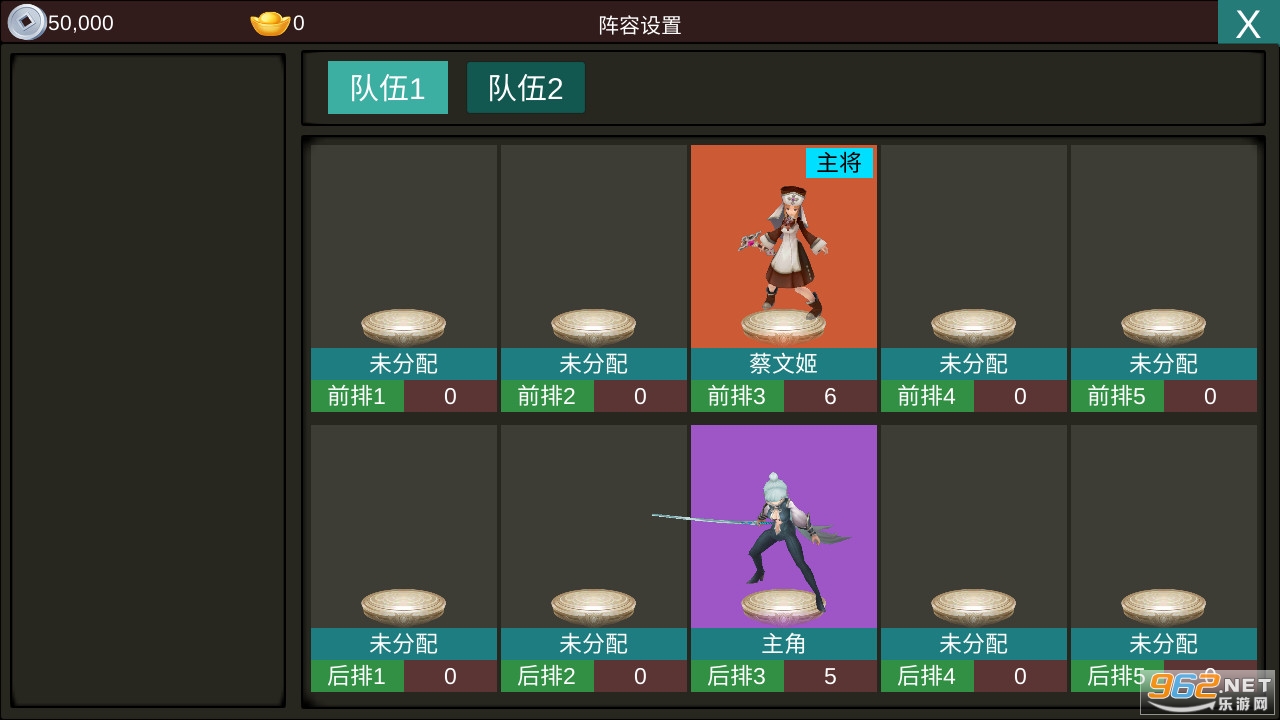Click the 主角 name bar
The width and height of the screenshot is (1280, 720).
(x=784, y=644)
